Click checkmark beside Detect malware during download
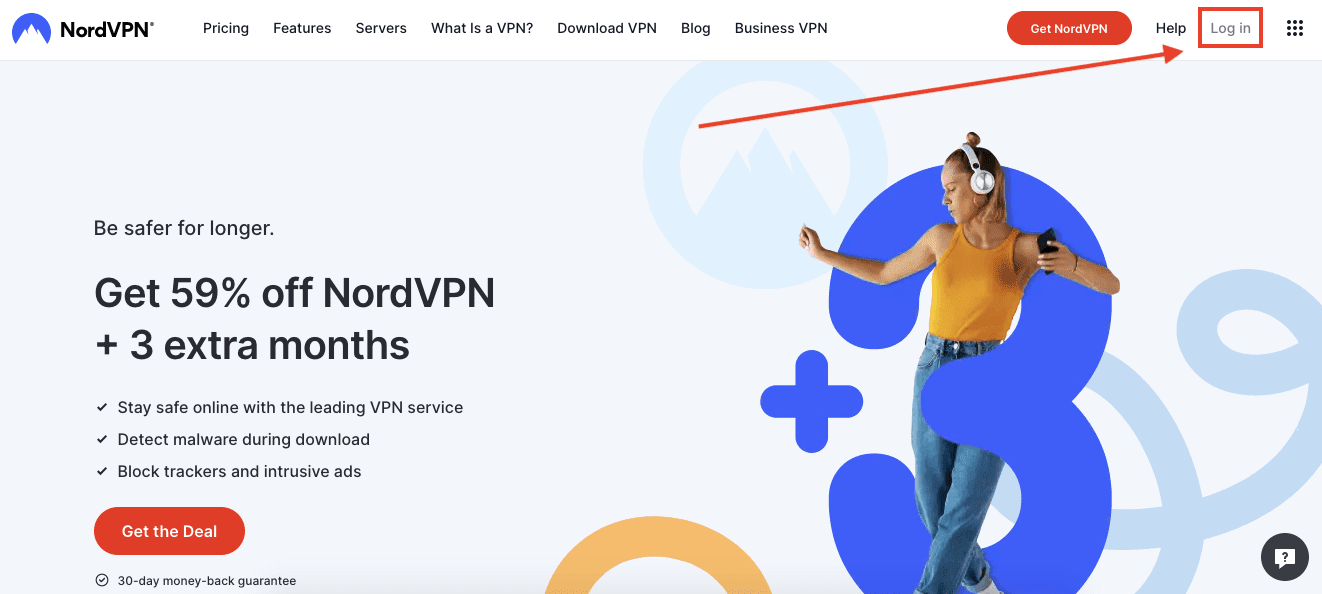The image size is (1322, 594). [102, 440]
